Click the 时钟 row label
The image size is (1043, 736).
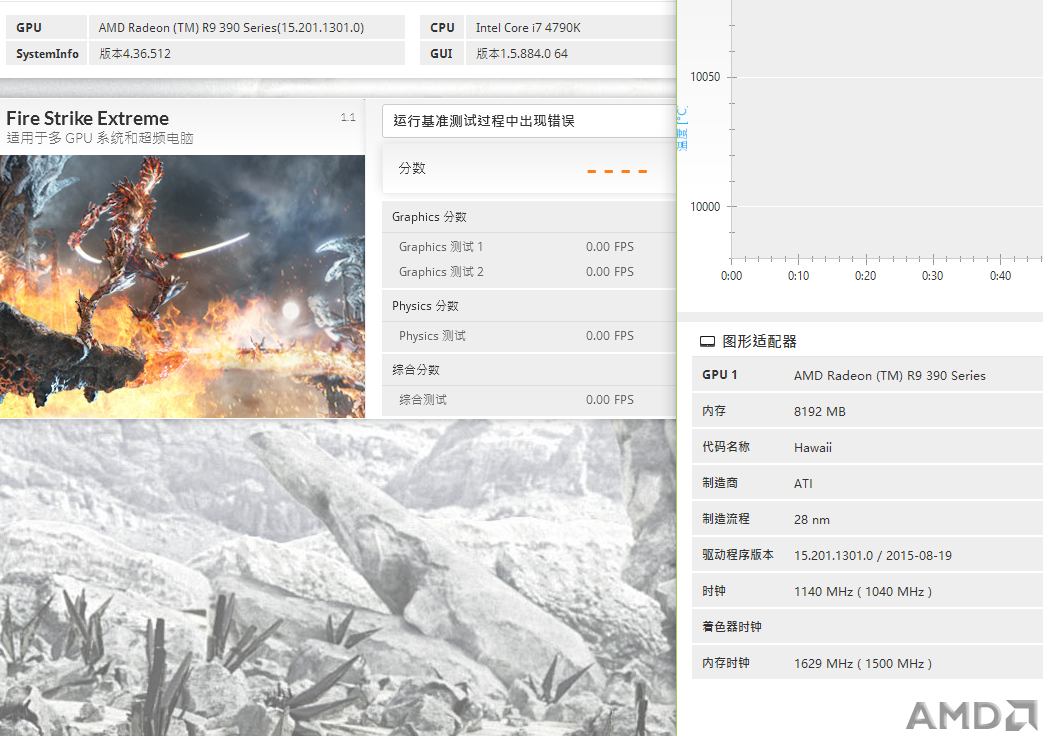714,591
